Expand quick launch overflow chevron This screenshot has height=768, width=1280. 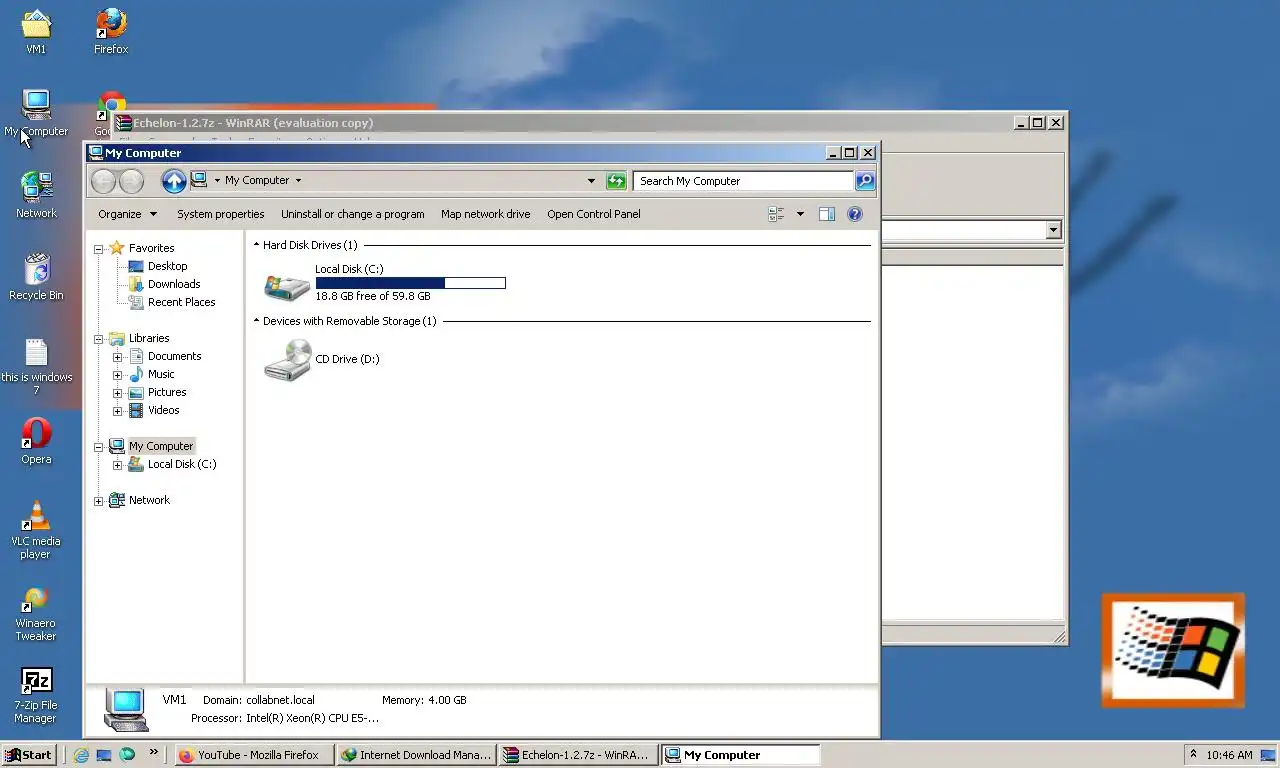[x=153, y=753]
